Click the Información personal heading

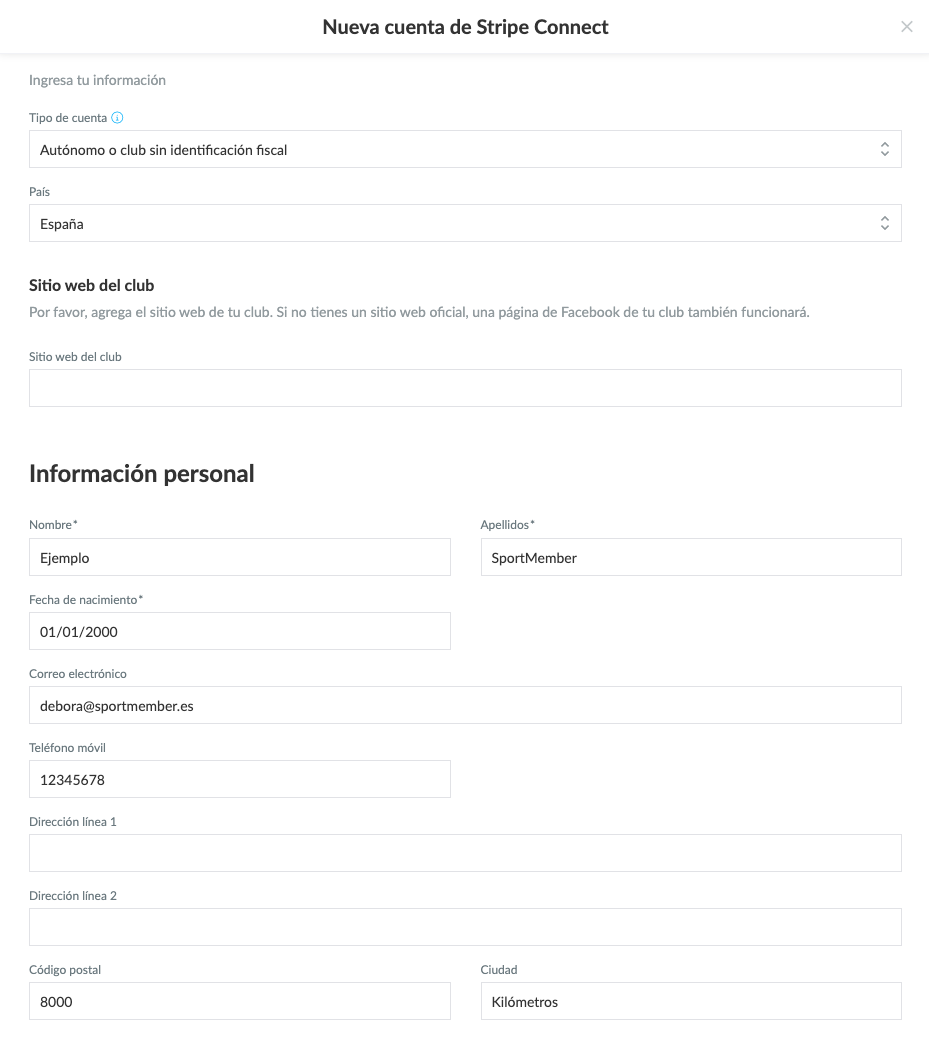click(141, 474)
